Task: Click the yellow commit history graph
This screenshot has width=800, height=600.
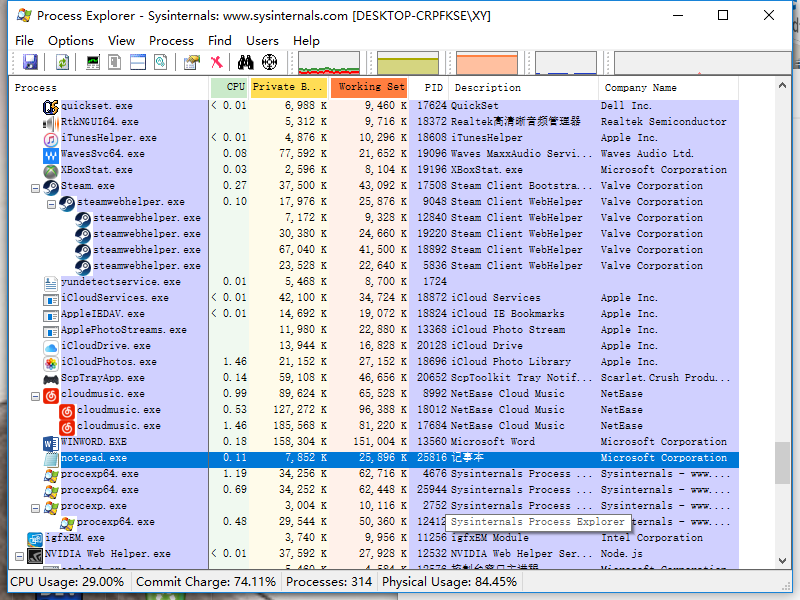Action: coord(408,63)
